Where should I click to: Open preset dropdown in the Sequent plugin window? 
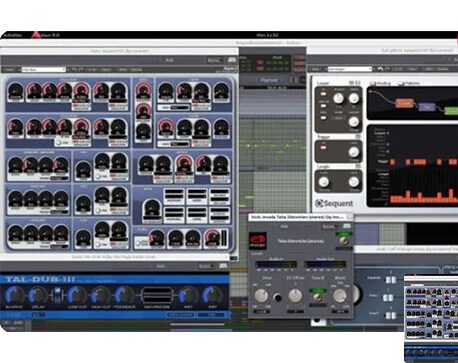(349, 69)
